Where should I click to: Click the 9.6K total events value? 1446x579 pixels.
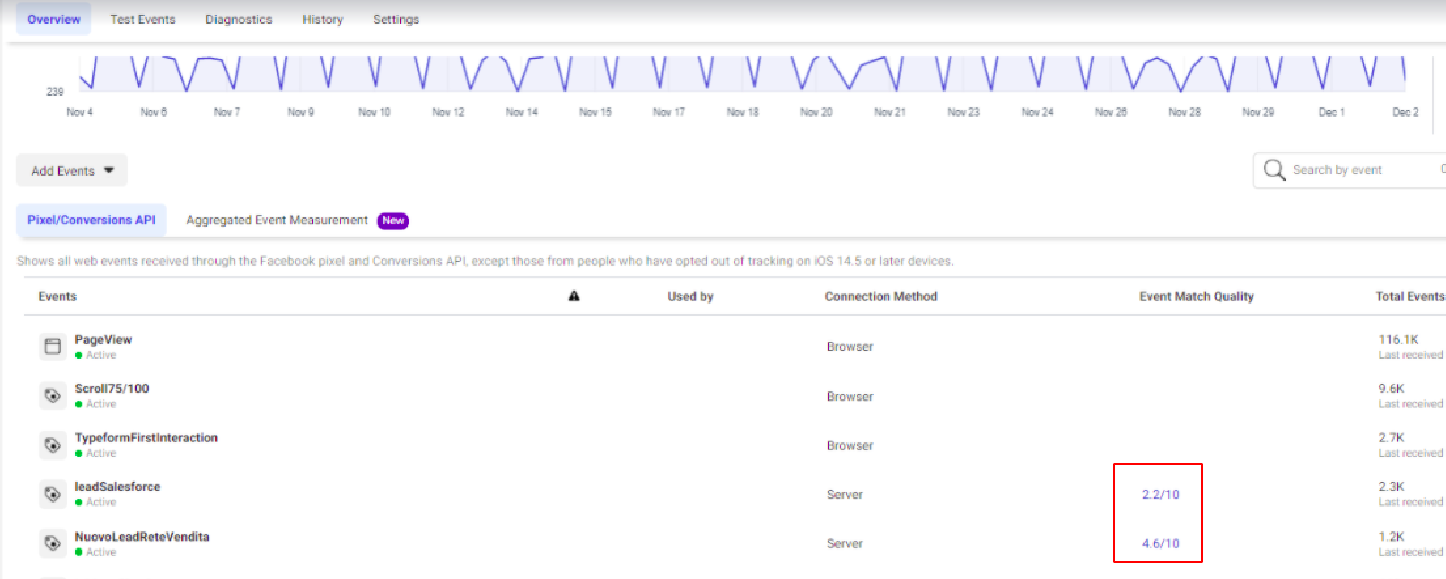click(1391, 389)
